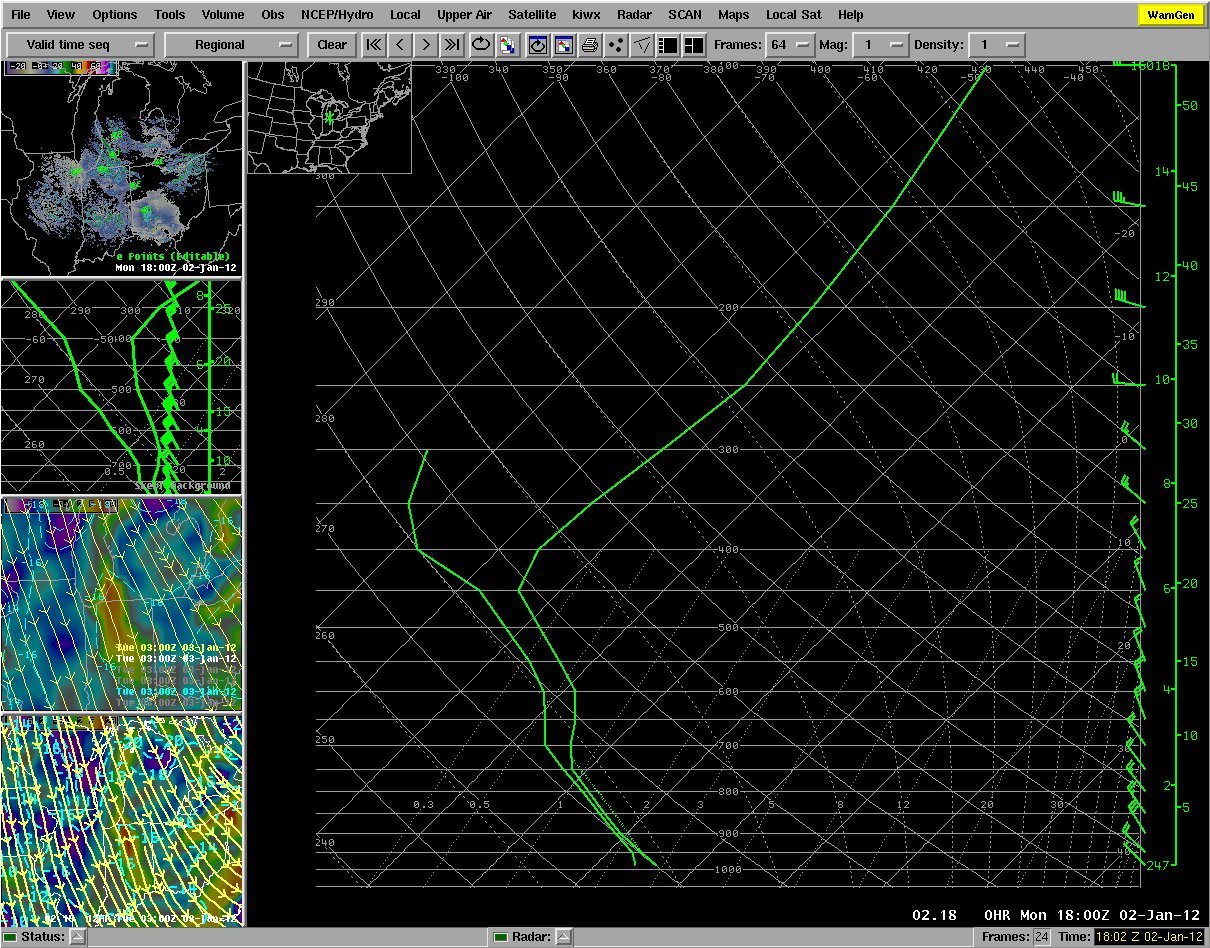Step forward one frame
Screen dimensions: 1210x948
(x=426, y=44)
